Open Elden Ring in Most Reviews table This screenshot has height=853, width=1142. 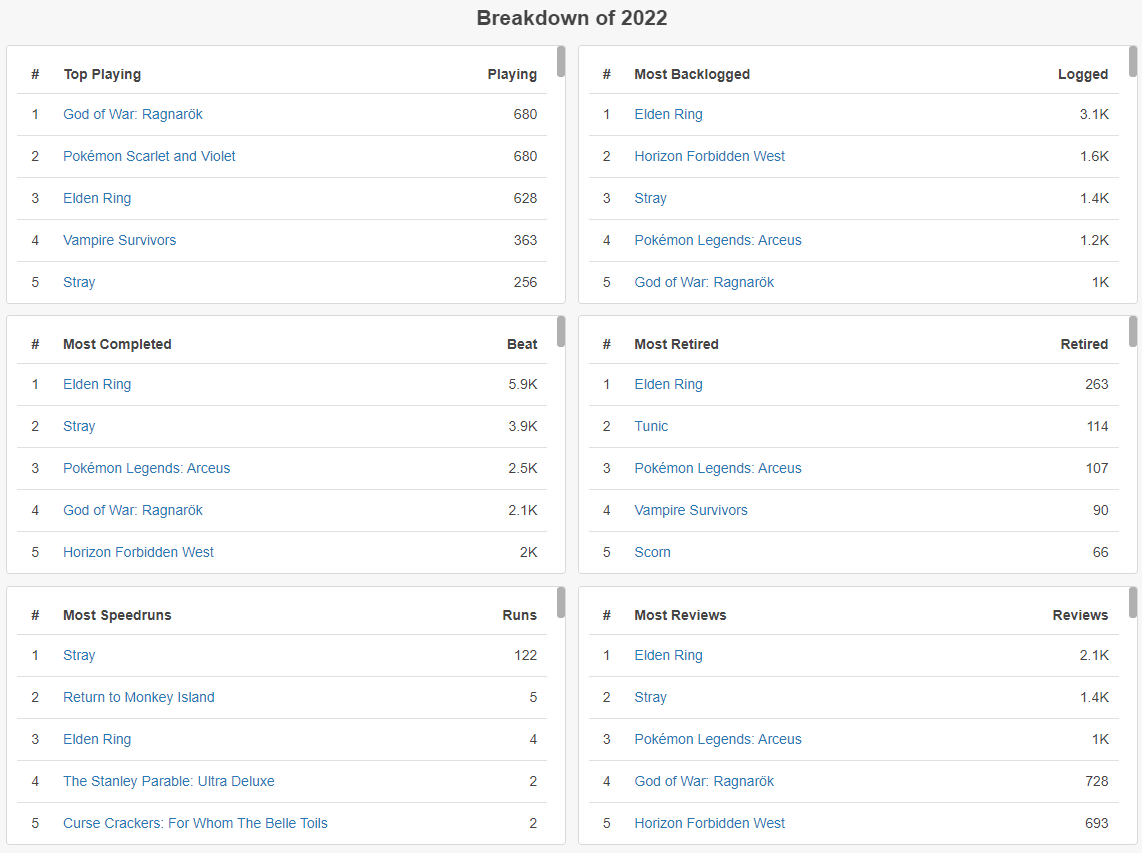pos(669,656)
